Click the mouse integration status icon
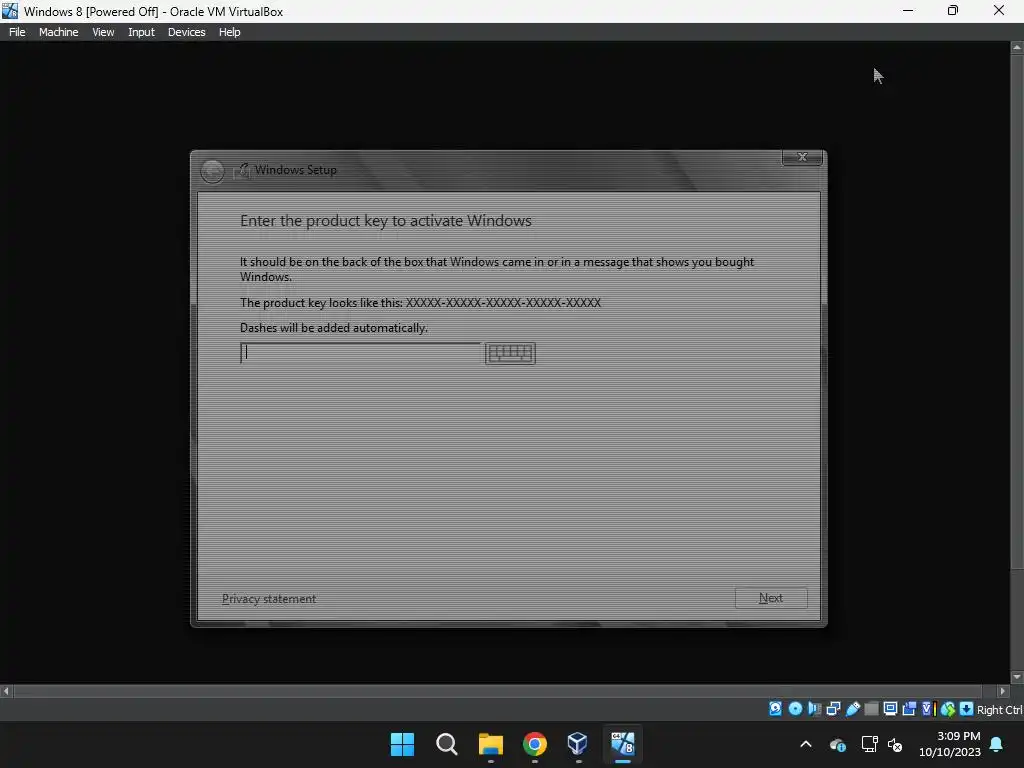Viewport: 1024px width, 768px height. 948,709
